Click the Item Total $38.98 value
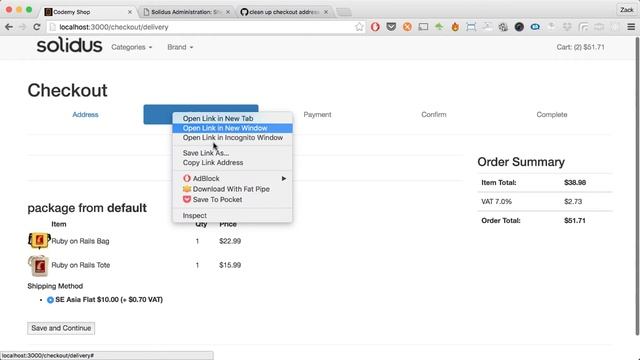Image resolution: width=640 pixels, height=360 pixels. (x=575, y=183)
